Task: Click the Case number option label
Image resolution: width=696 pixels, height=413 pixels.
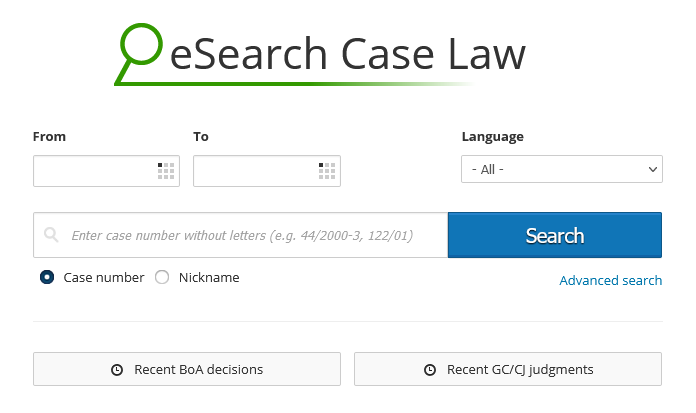Action: (x=104, y=278)
